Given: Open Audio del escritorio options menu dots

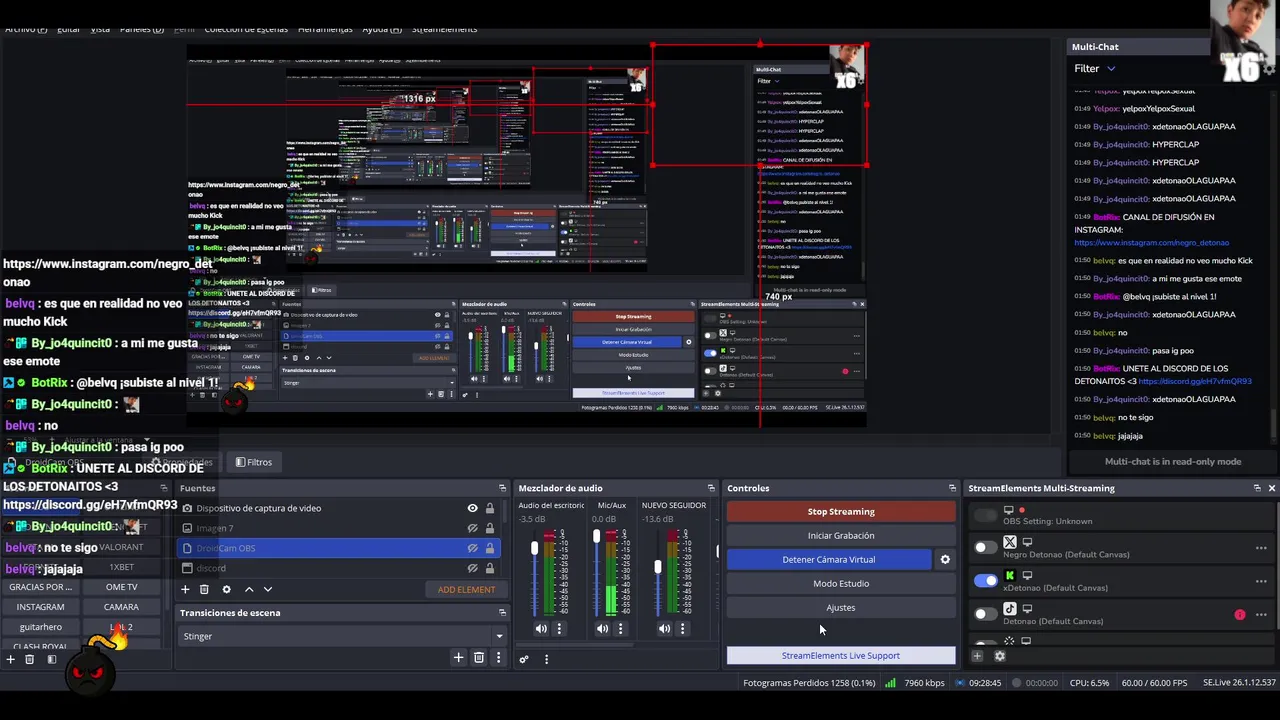Looking at the screenshot, I should click(x=559, y=628).
